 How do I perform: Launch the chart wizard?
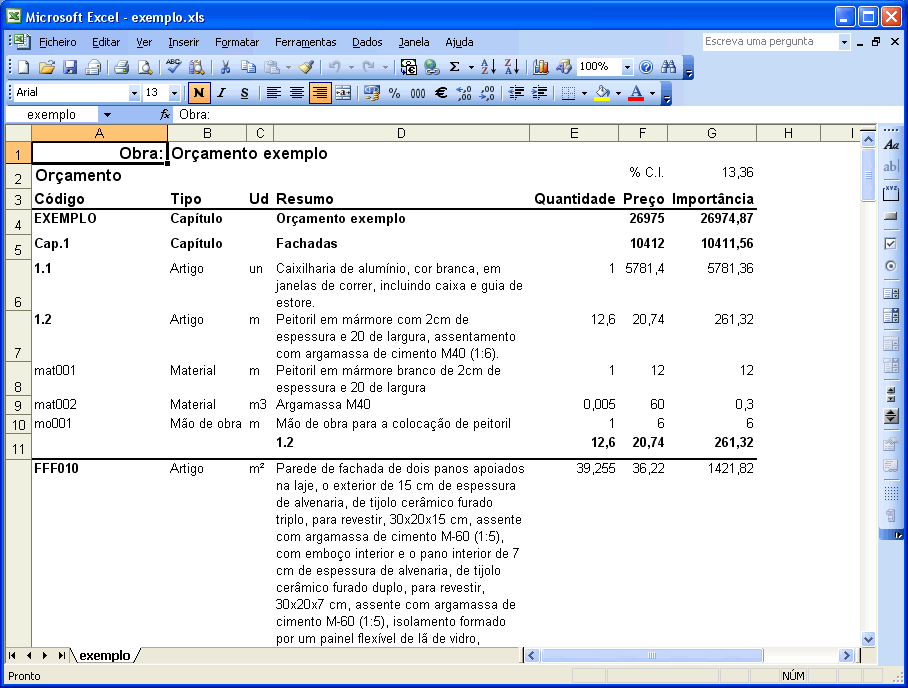click(x=541, y=67)
